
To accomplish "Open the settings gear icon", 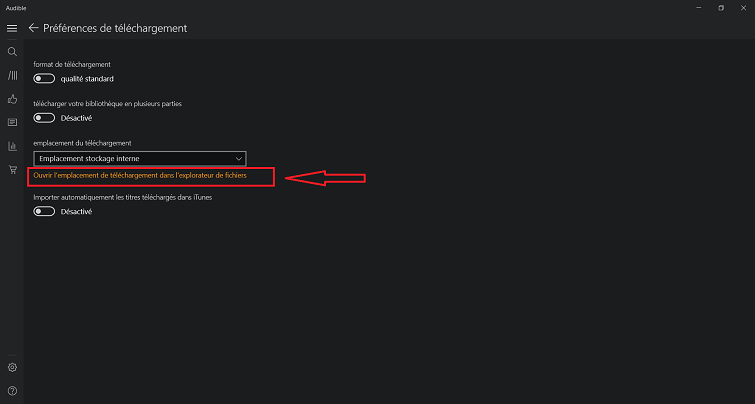I will [x=12, y=367].
